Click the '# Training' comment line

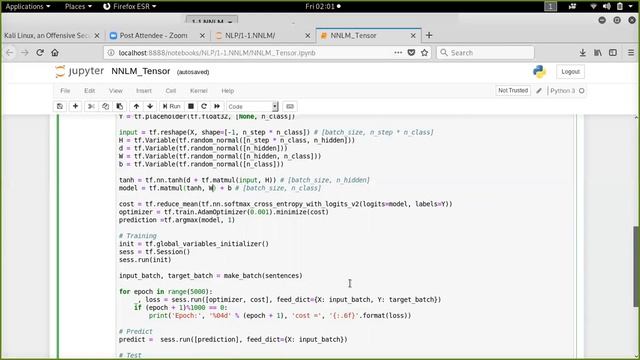[x=138, y=236]
